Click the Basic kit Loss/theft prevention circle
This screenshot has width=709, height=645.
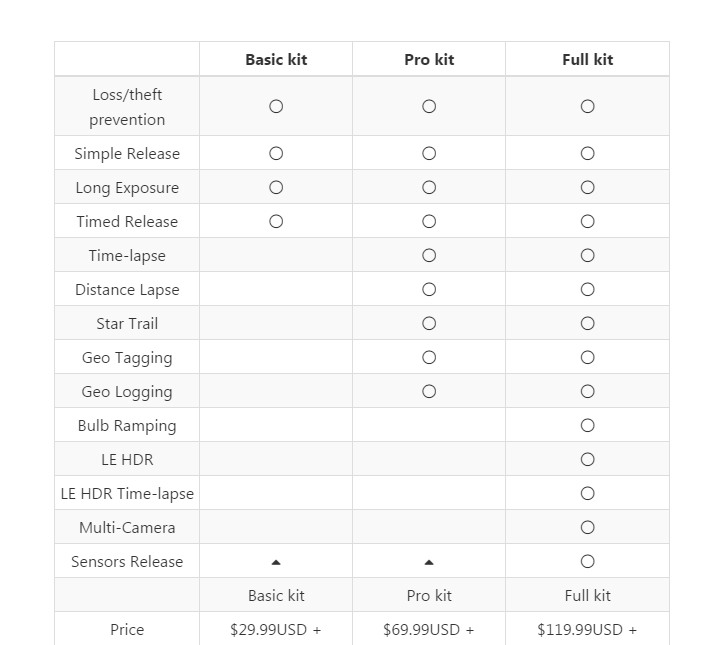(276, 106)
